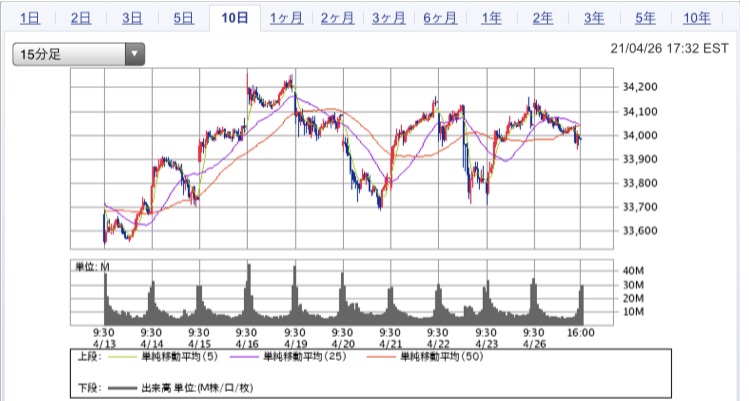Open the 3ヶ月 chart range
This screenshot has height=401, width=749.
coord(389,19)
